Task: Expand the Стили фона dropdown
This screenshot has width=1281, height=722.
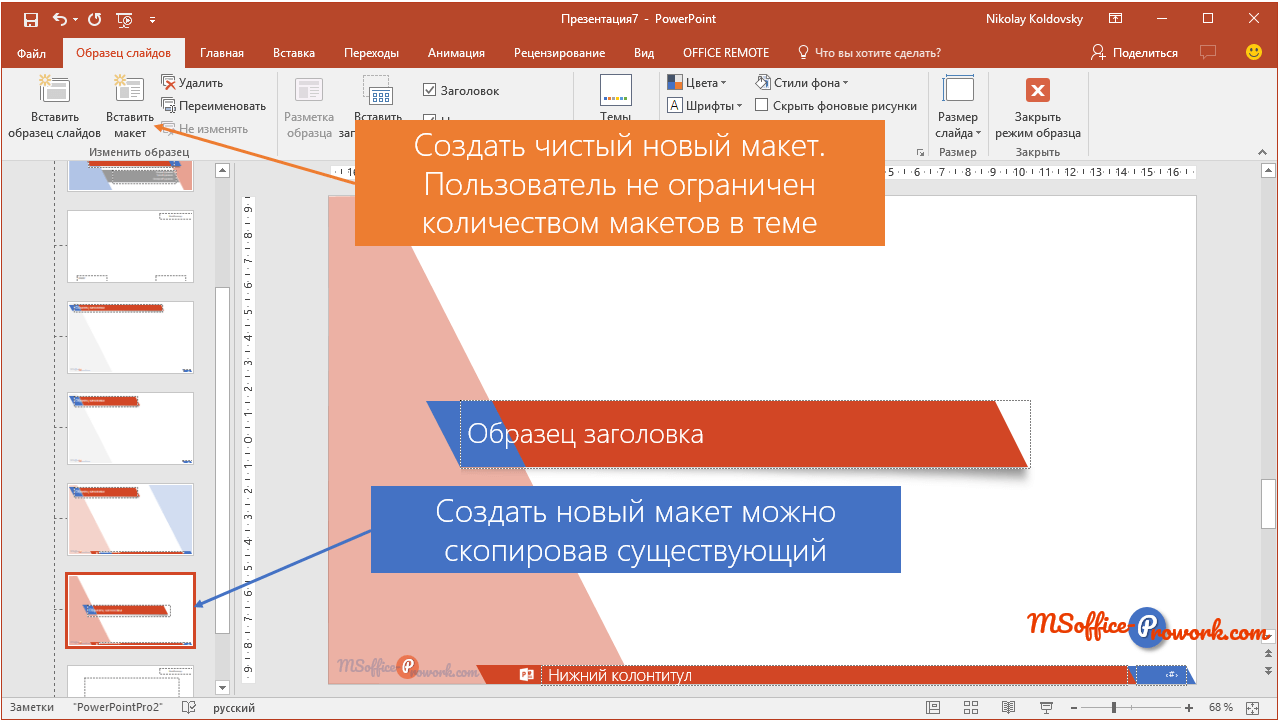Action: 802,83
